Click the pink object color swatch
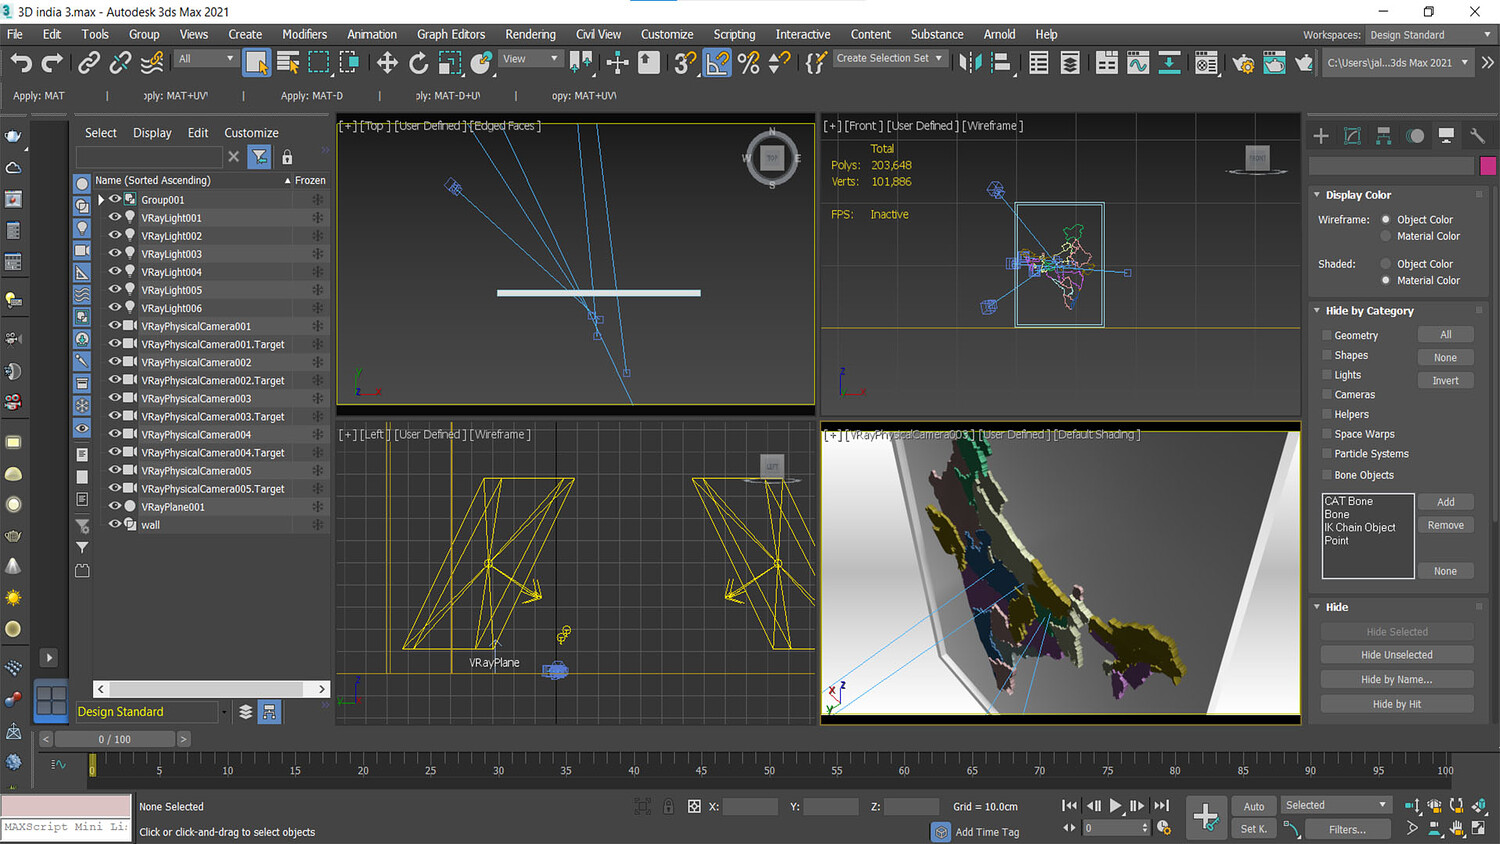Image resolution: width=1500 pixels, height=844 pixels. pos(1487,166)
